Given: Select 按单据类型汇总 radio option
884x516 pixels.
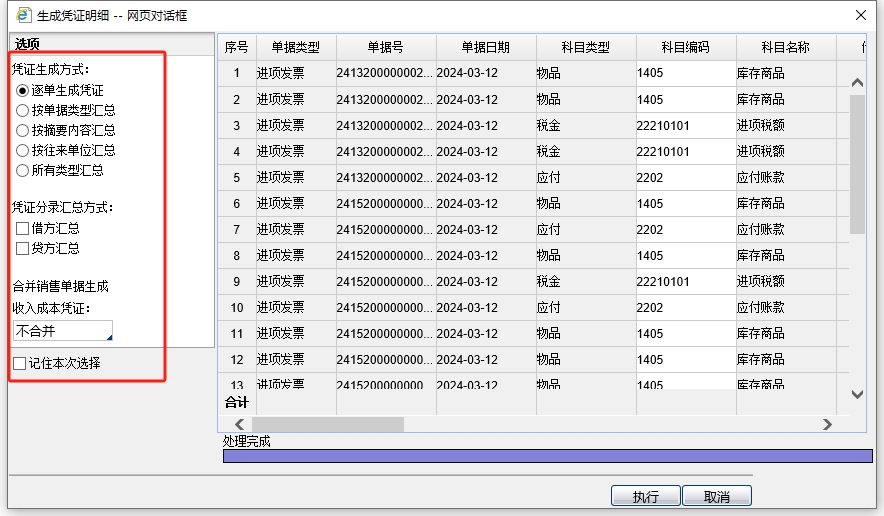Looking at the screenshot, I should [x=22, y=110].
